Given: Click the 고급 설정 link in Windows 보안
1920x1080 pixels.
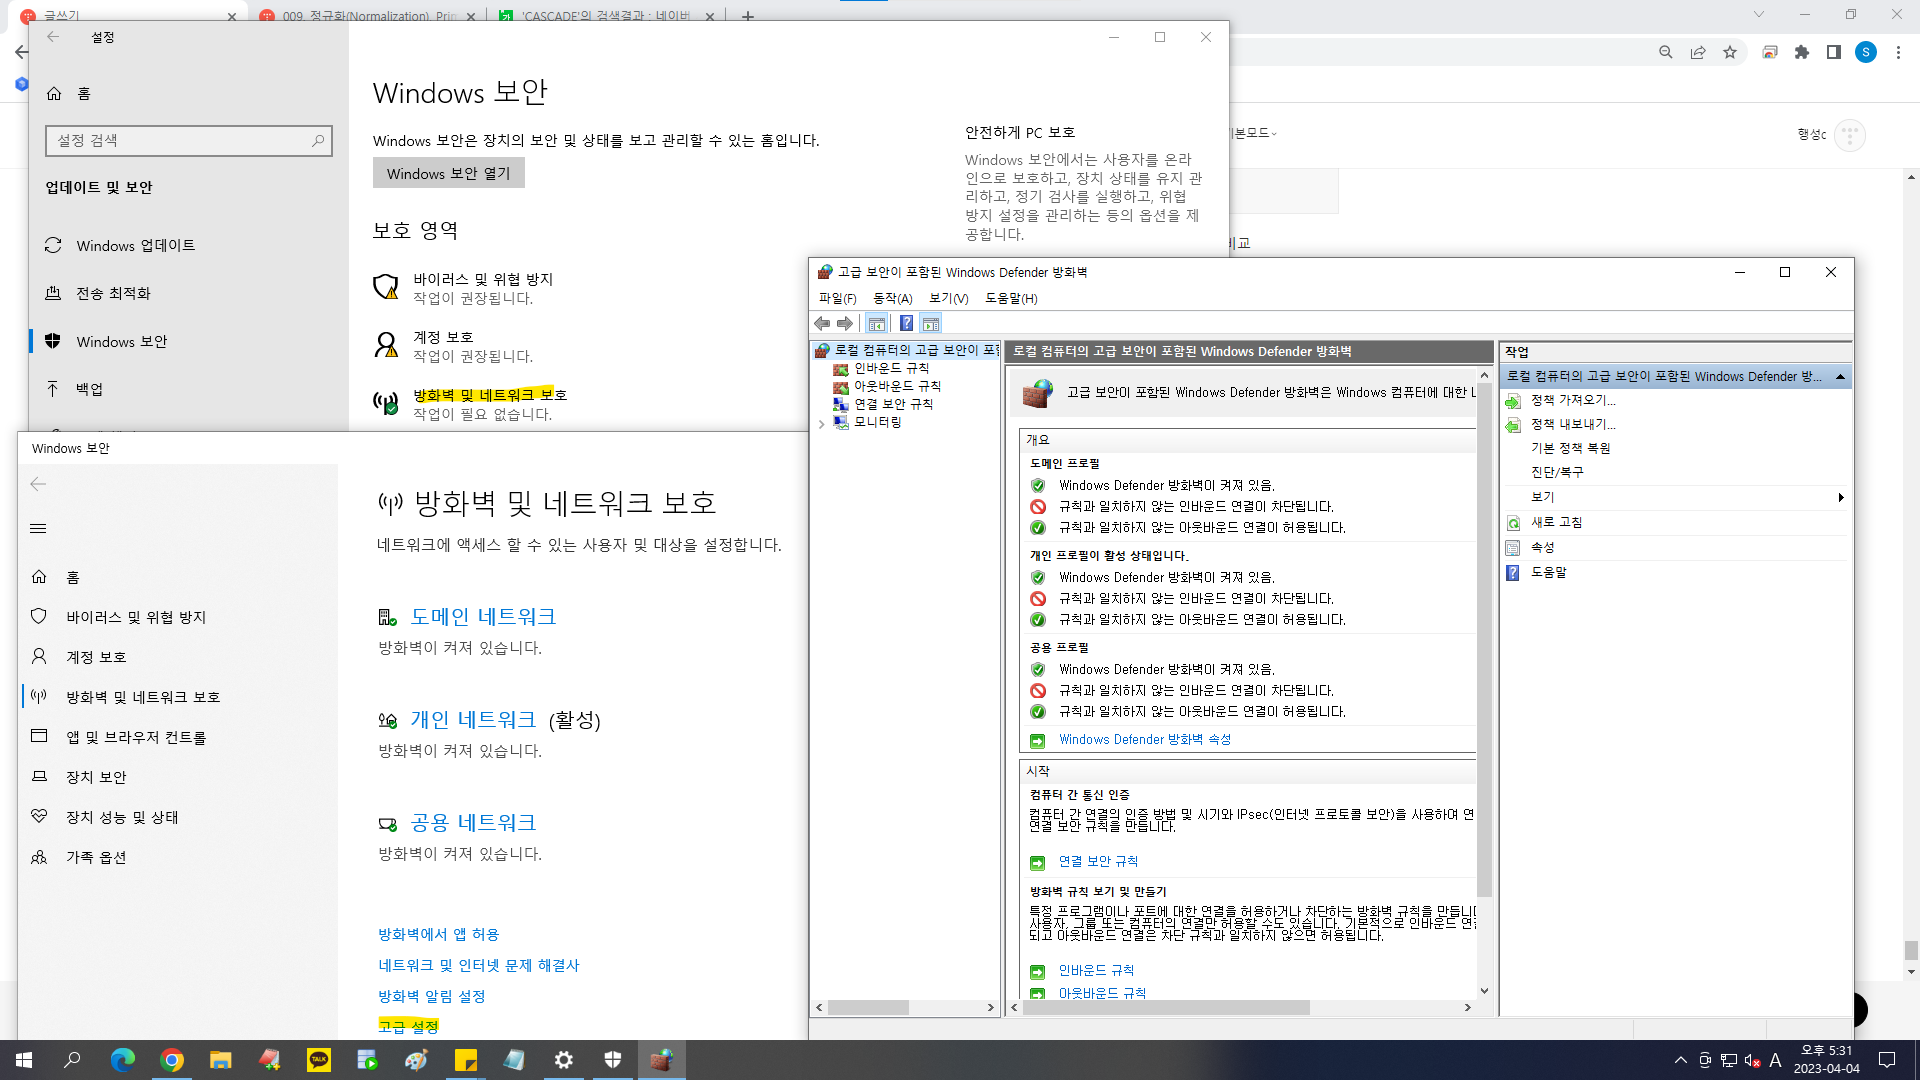Looking at the screenshot, I should [x=408, y=1026].
